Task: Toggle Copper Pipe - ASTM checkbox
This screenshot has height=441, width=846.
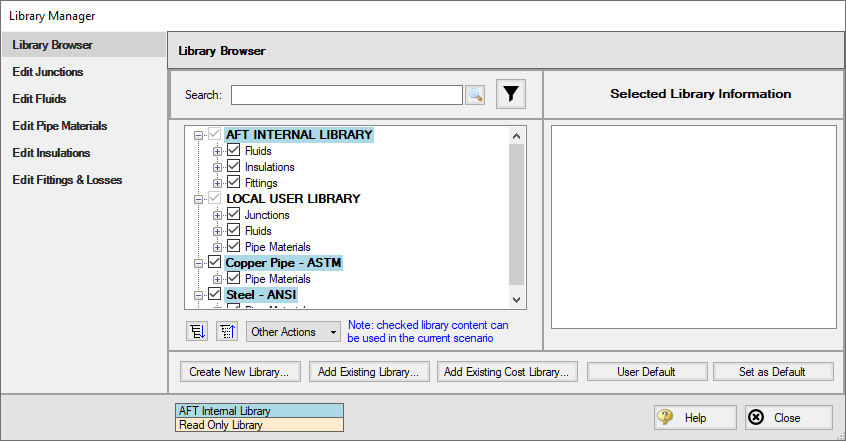Action: (x=215, y=262)
